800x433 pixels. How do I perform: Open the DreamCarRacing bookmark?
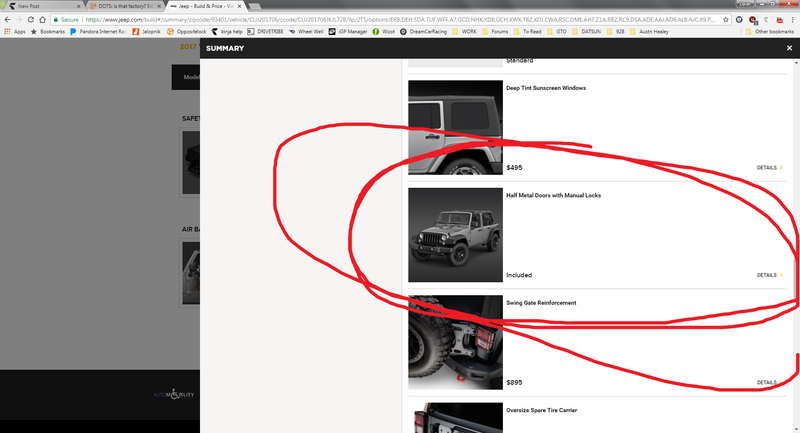click(x=423, y=32)
